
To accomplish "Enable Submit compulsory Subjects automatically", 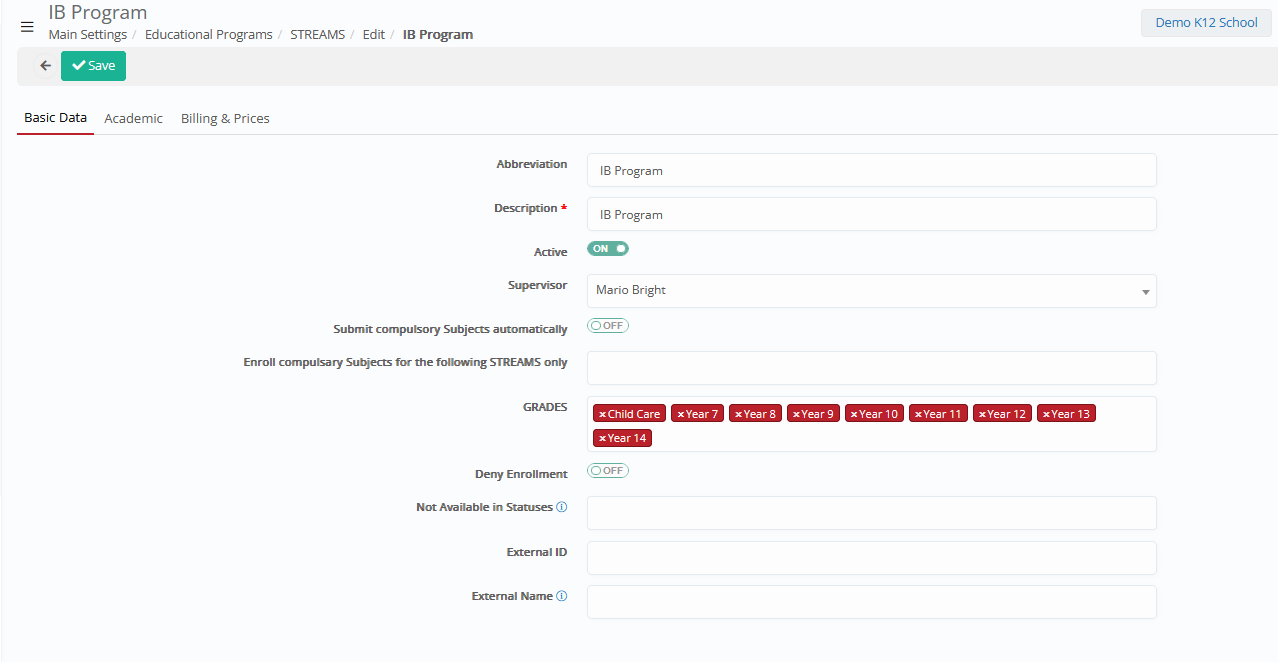I will point(608,325).
